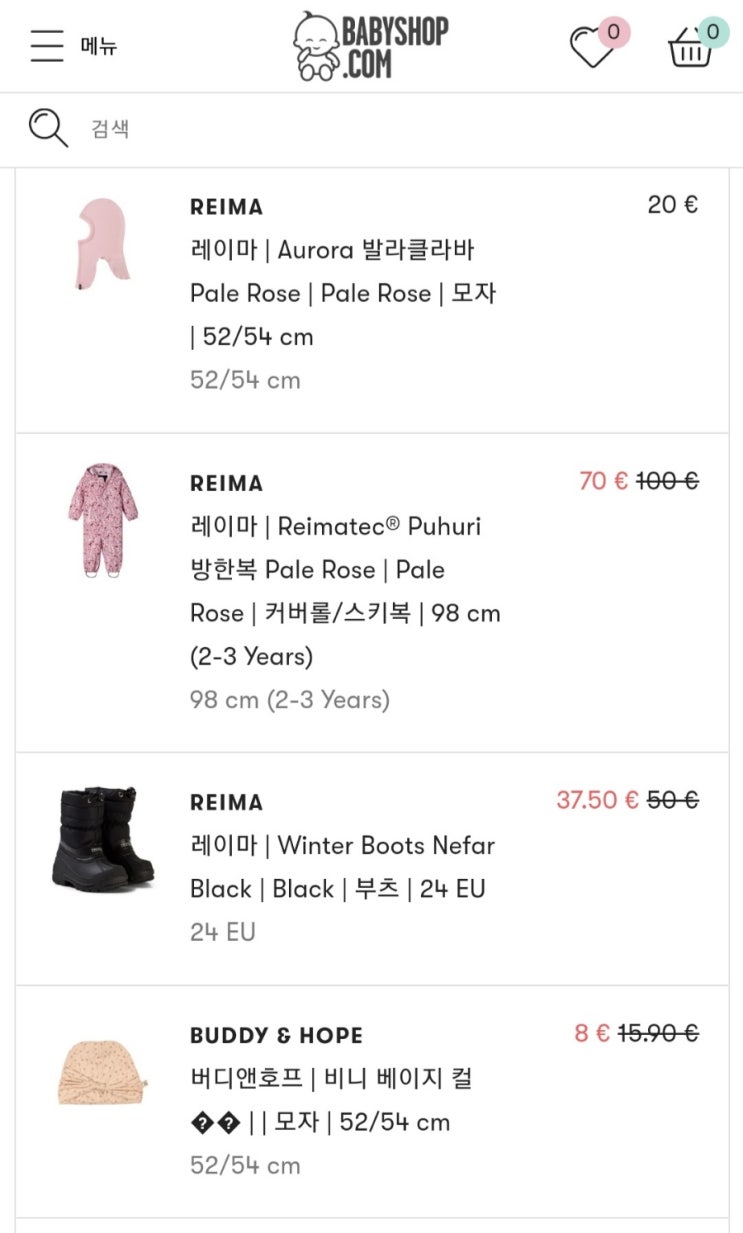743x1233 pixels.
Task: Open the shopping basket icon
Action: click(x=690, y=48)
